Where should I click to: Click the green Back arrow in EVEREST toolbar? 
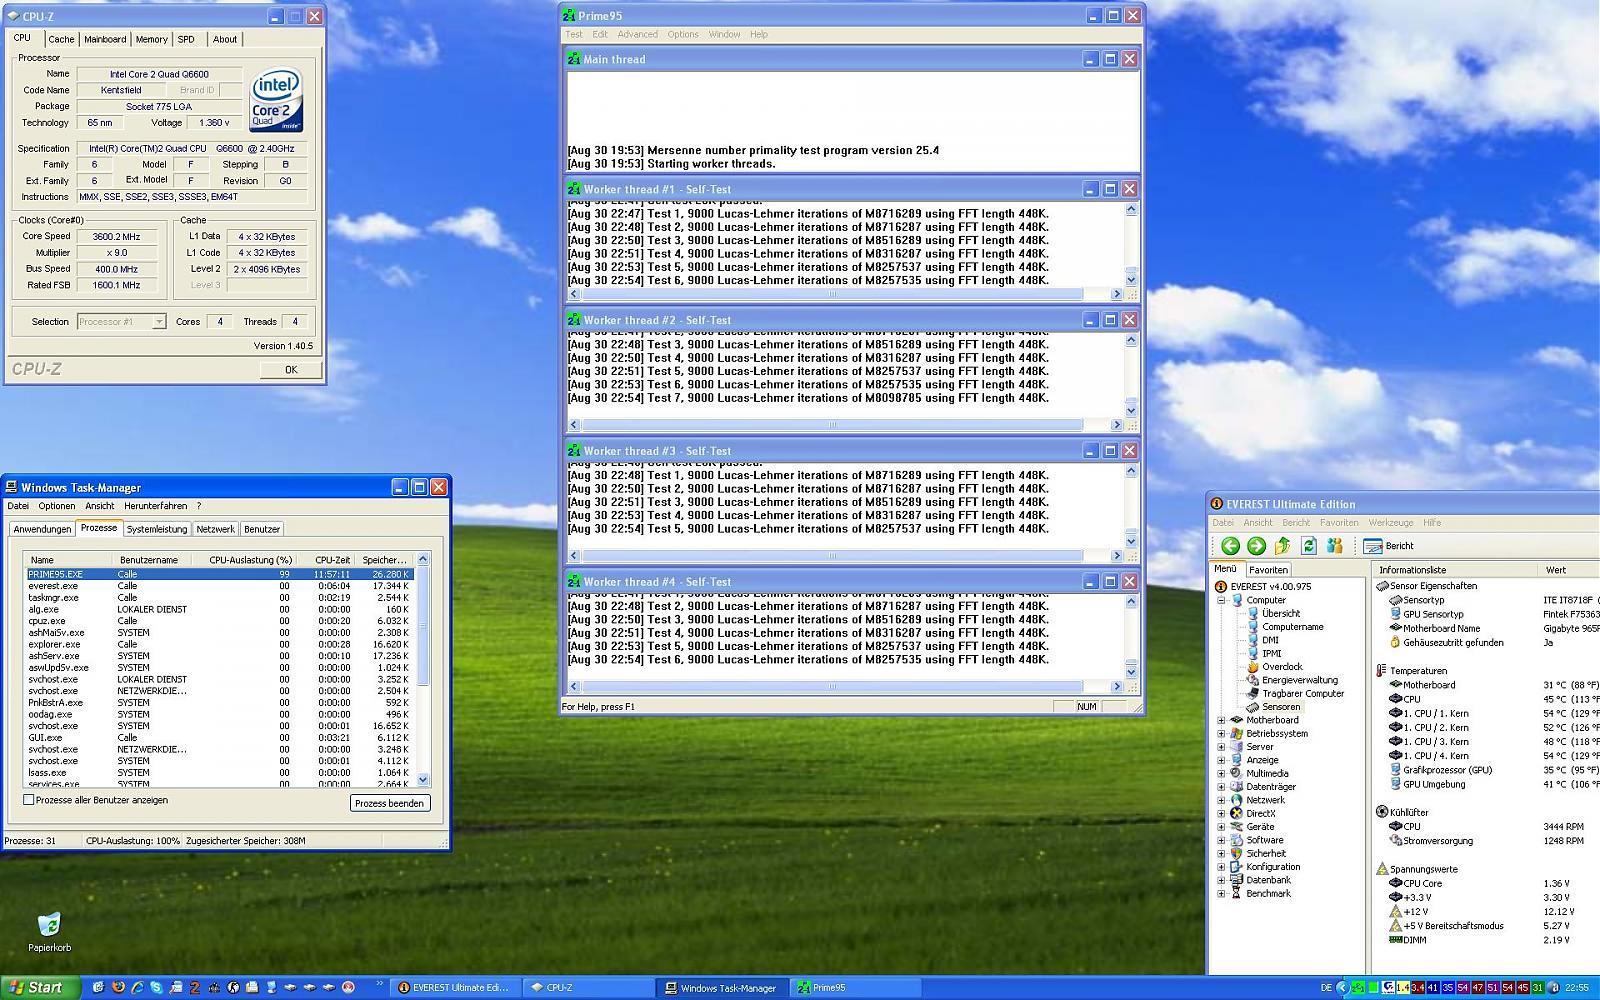pos(1230,546)
